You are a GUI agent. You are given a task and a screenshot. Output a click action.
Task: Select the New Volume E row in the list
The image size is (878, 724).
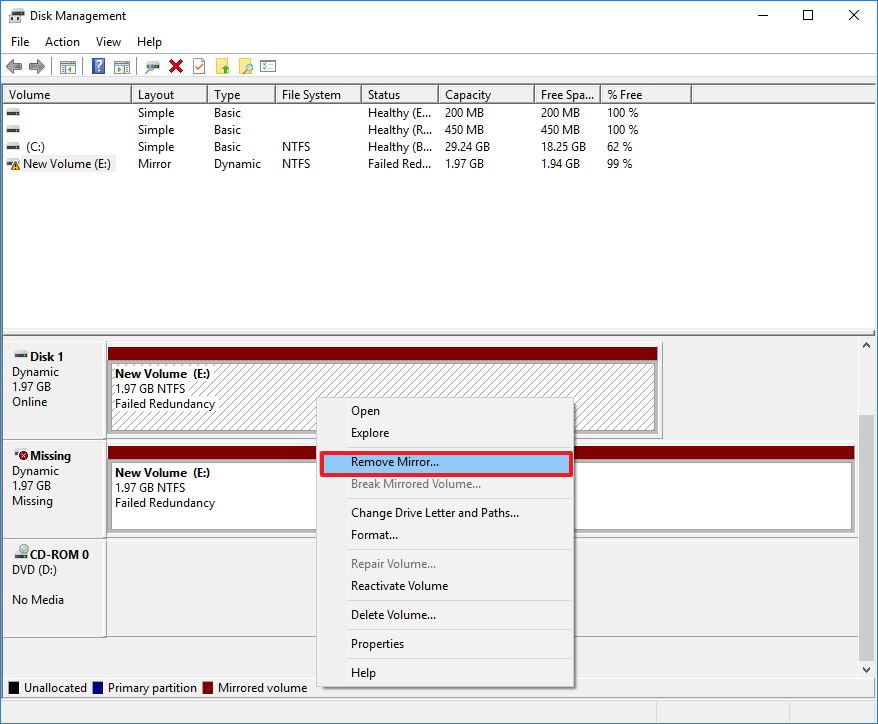pos(65,163)
